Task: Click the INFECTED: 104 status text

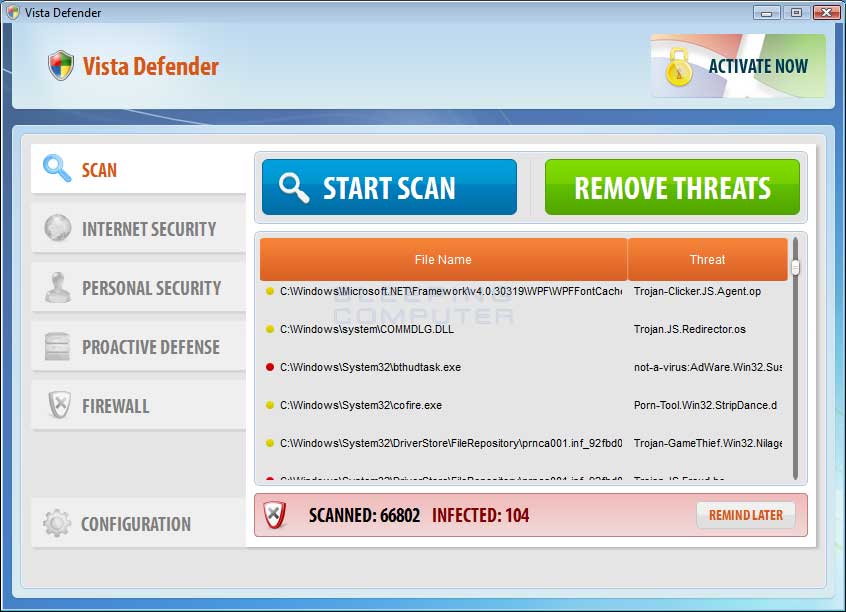Action: pyautogui.click(x=481, y=515)
